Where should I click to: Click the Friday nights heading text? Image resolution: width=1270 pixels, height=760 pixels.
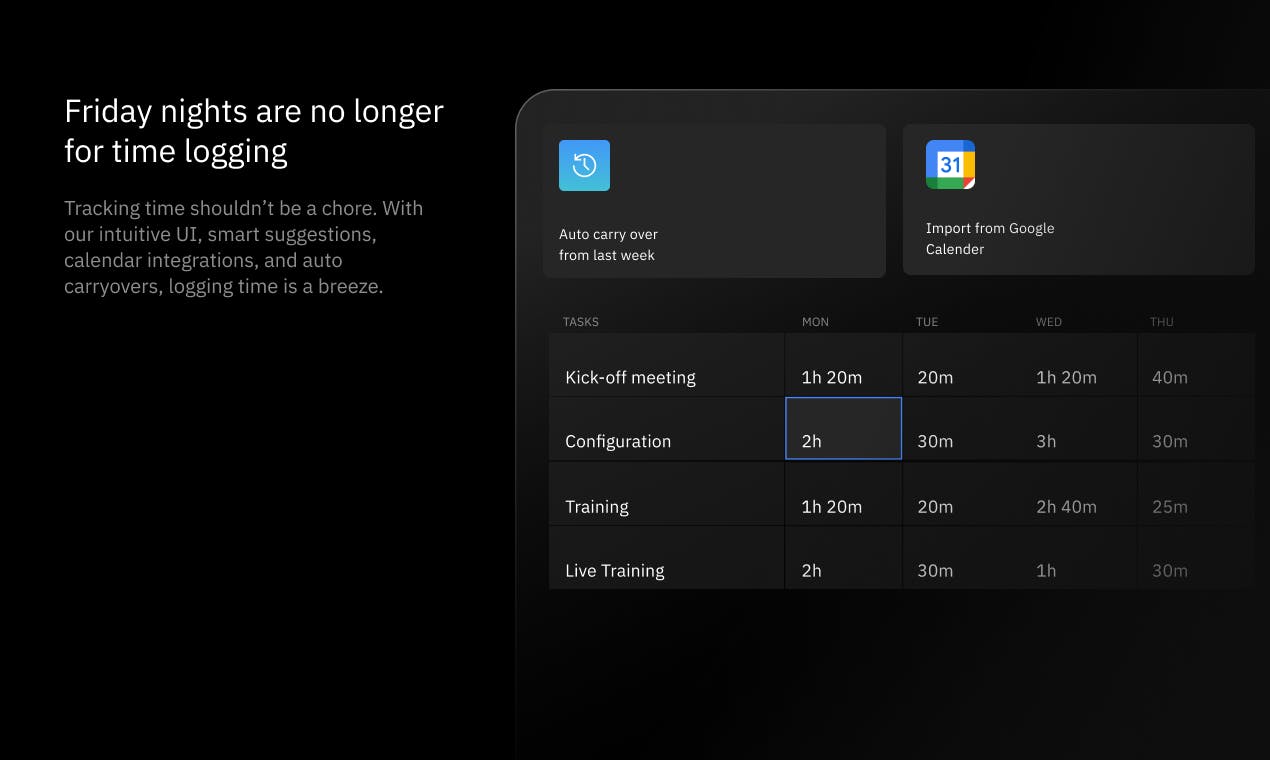(254, 131)
